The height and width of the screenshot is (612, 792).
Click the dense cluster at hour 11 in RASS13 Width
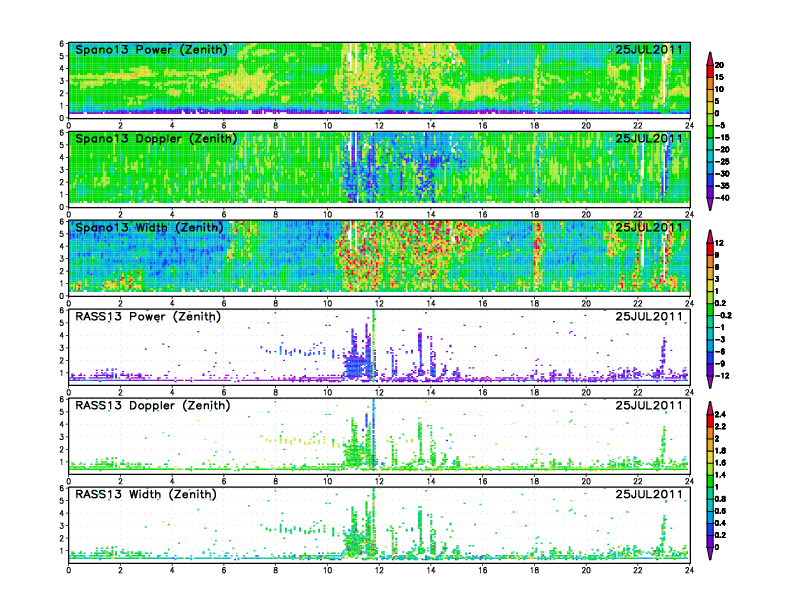point(356,543)
